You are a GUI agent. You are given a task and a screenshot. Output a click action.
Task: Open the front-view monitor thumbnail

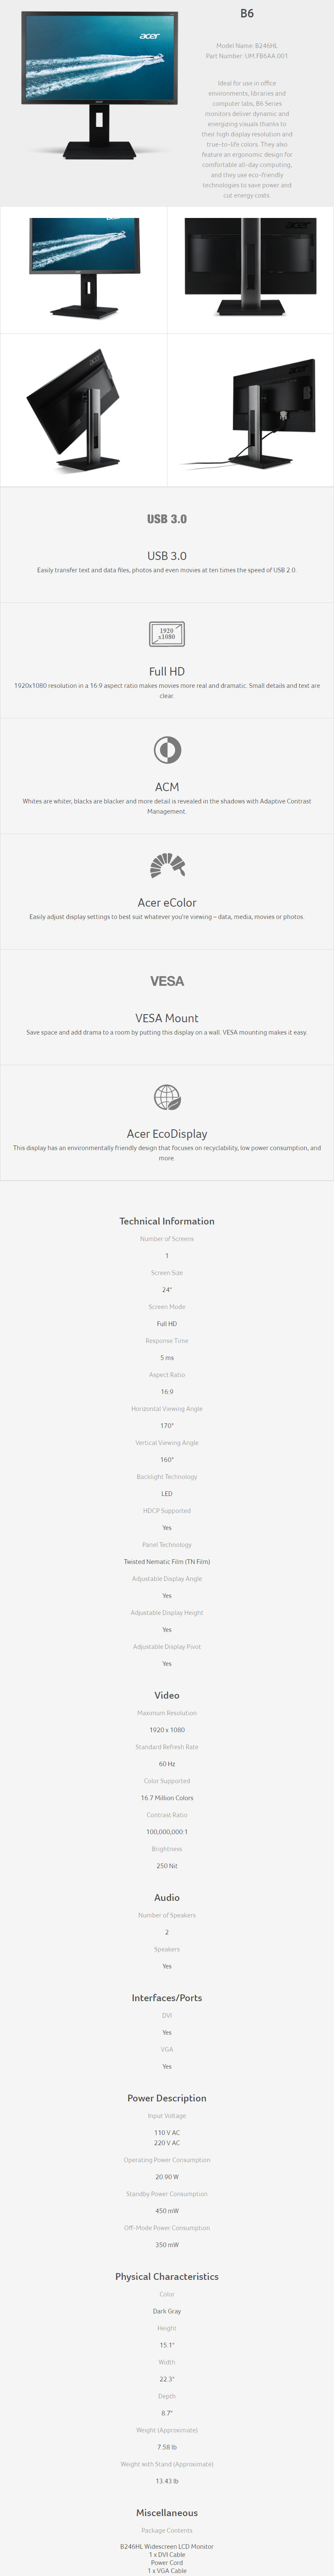pyautogui.click(x=84, y=268)
